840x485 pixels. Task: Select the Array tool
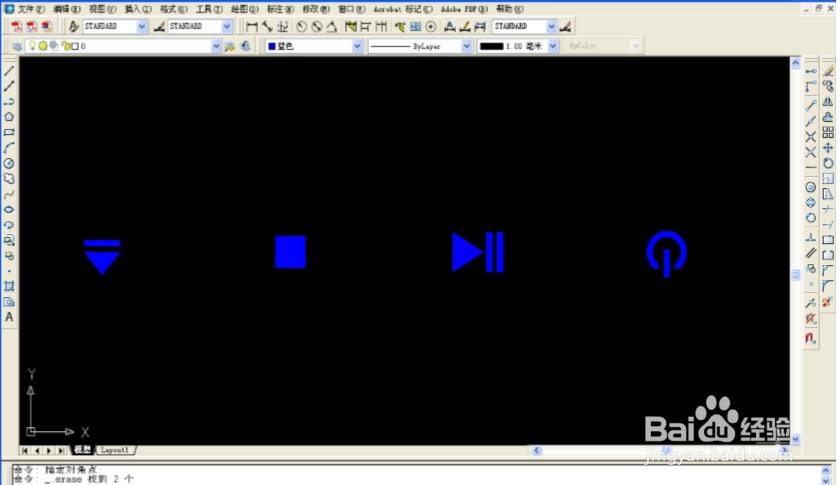tap(828, 132)
